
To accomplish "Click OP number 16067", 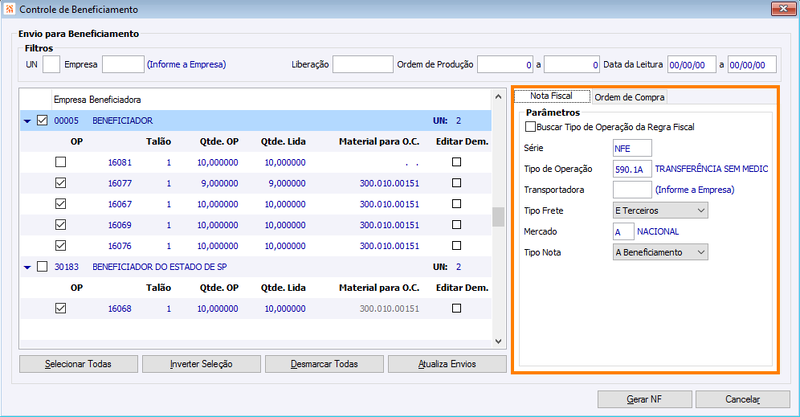I will click(119, 204).
